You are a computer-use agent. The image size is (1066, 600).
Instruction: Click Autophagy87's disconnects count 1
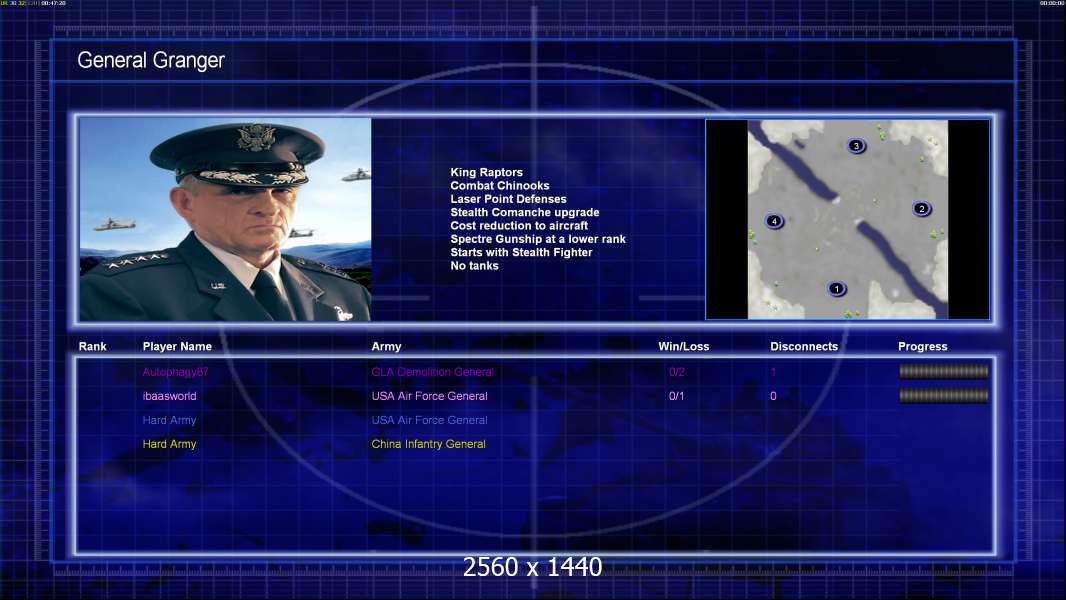point(773,372)
